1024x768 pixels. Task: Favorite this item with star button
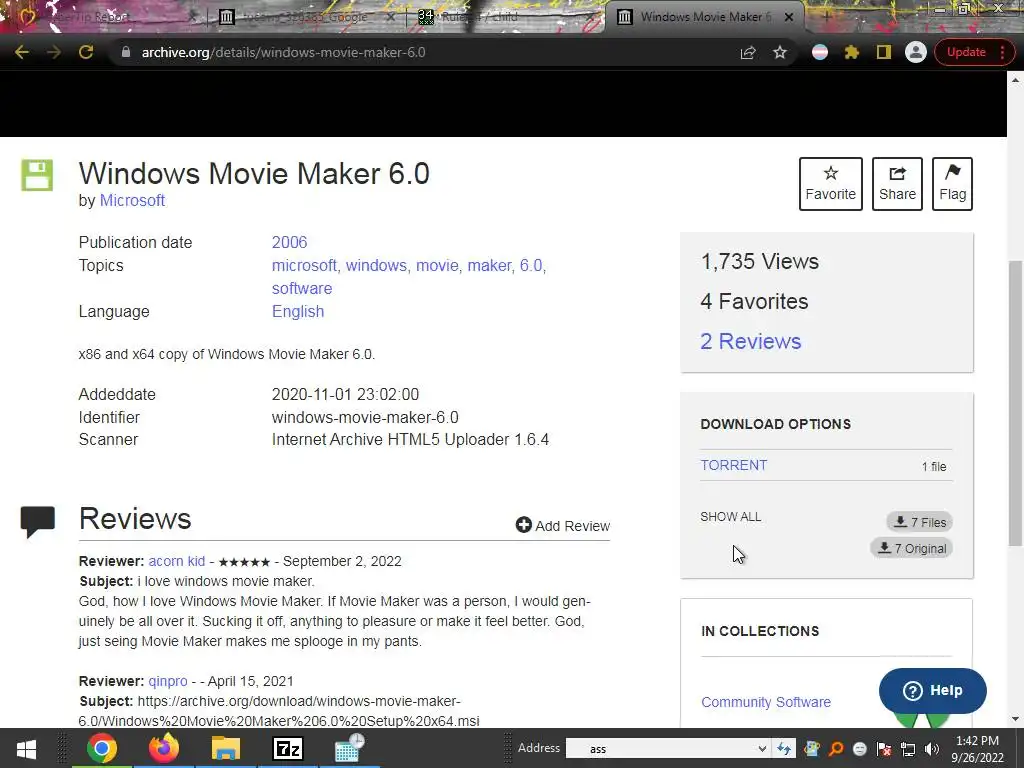point(831,184)
